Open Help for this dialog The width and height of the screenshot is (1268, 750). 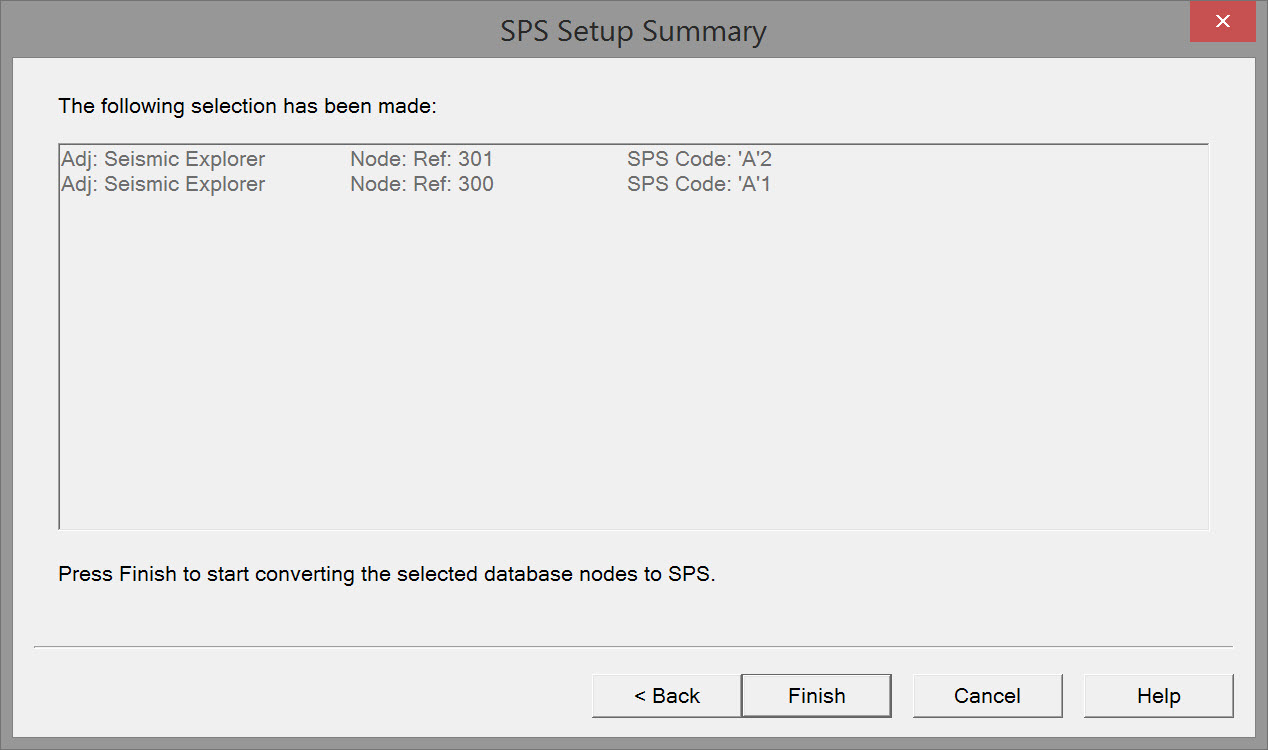(x=1158, y=696)
